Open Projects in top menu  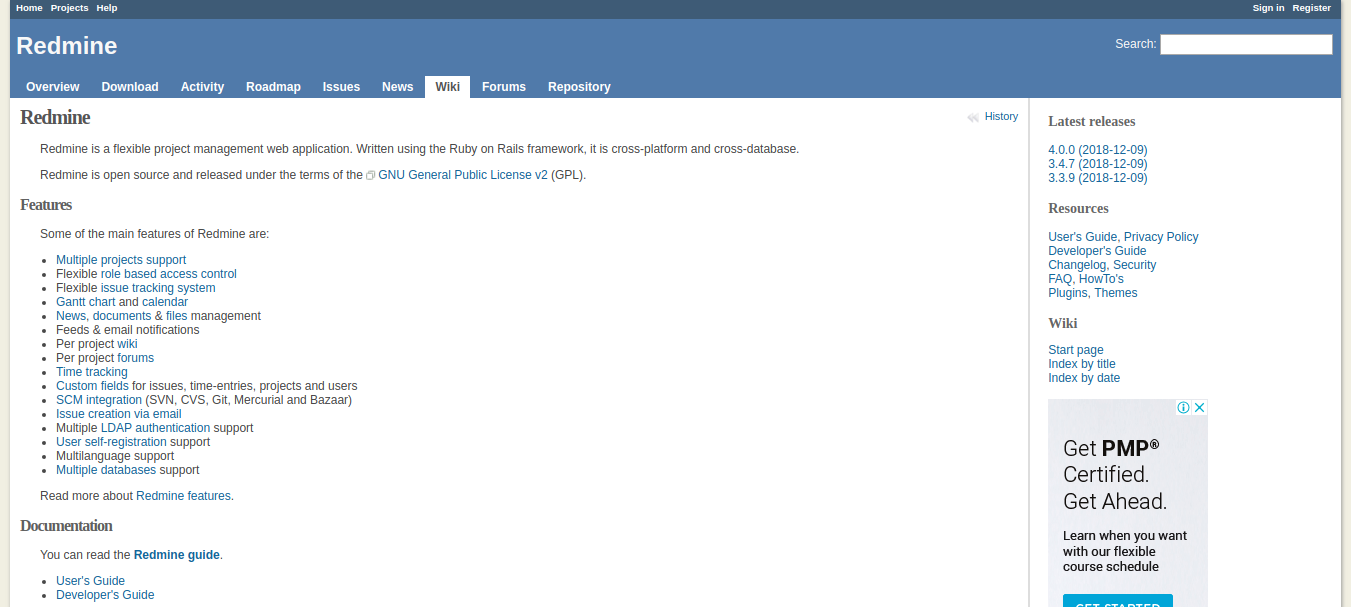point(70,8)
